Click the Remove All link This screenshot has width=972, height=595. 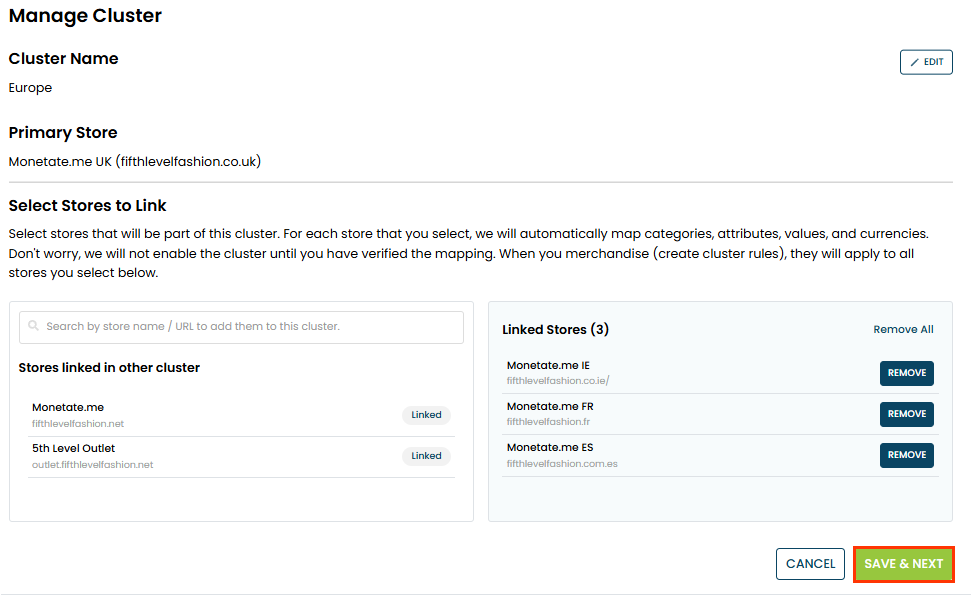(x=903, y=330)
